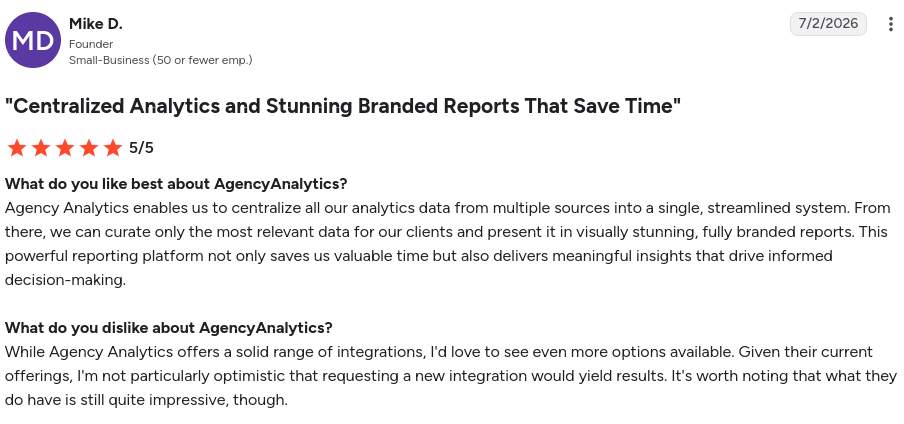Click the Founder job title label
The width and height of the screenshot is (904, 424).
click(x=91, y=44)
